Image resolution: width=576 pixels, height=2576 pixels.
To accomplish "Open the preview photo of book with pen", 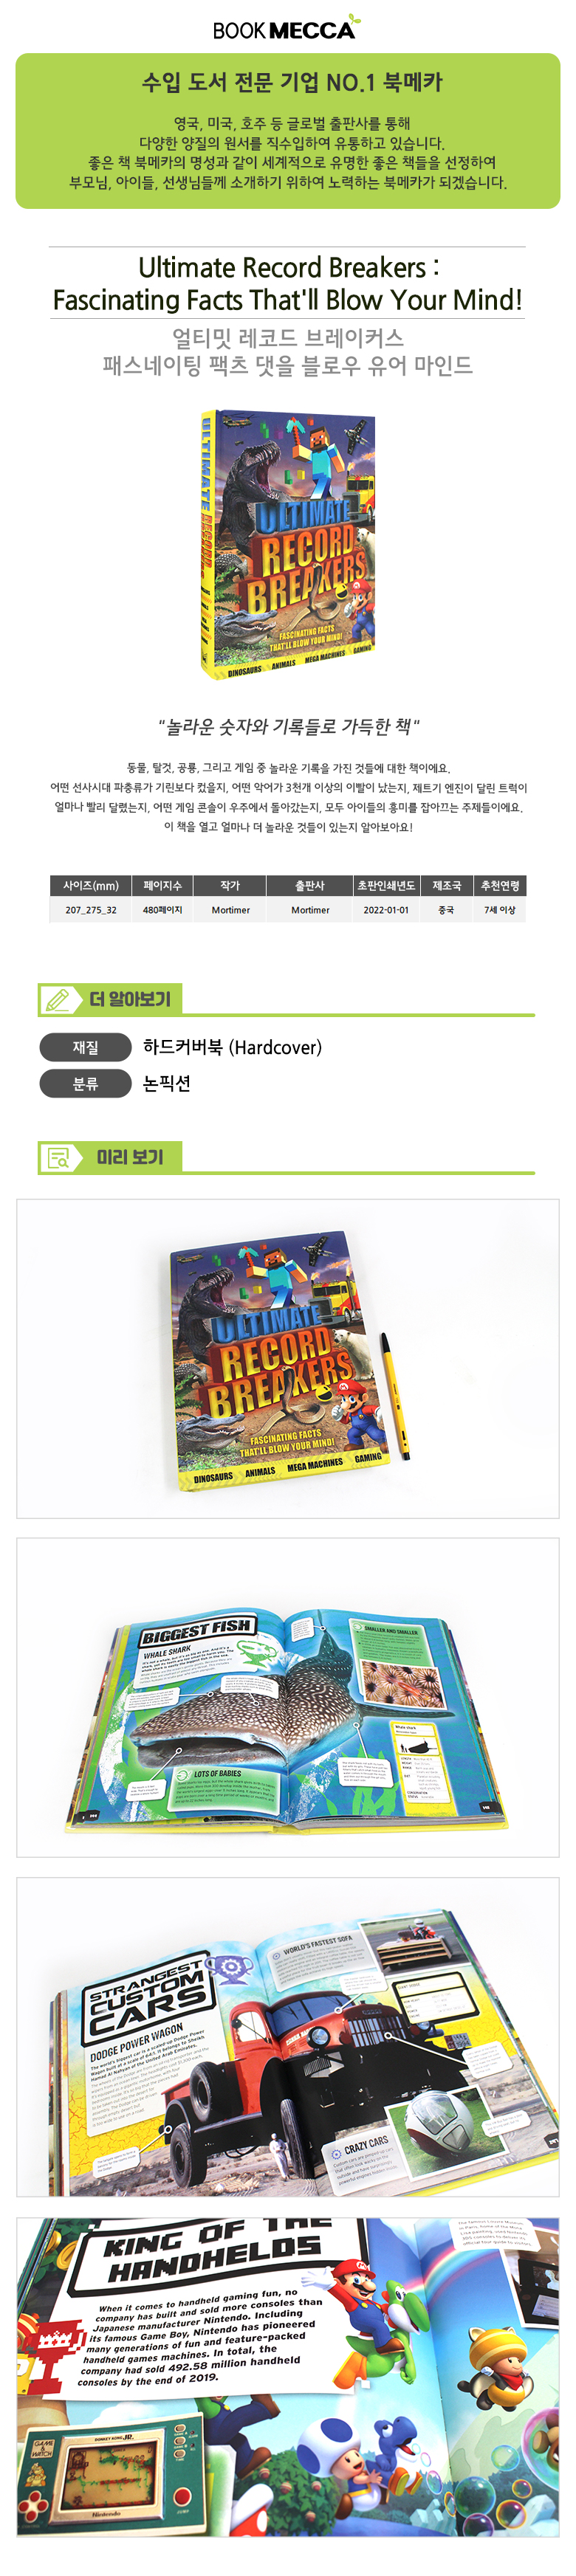I will pos(288,1358).
